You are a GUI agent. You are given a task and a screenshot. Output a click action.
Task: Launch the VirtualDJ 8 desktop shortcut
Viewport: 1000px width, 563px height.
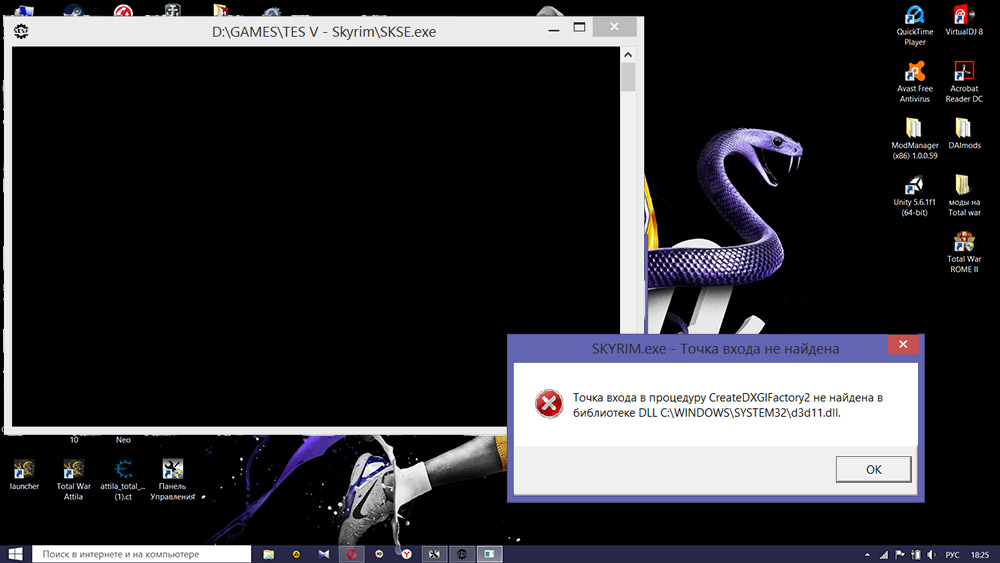pyautogui.click(x=963, y=16)
